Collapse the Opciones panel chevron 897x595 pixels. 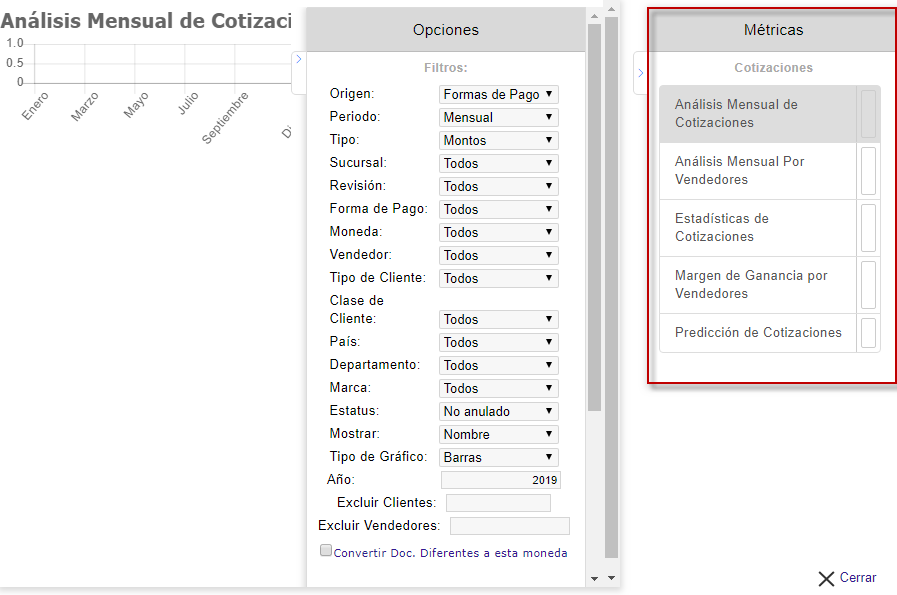click(298, 59)
